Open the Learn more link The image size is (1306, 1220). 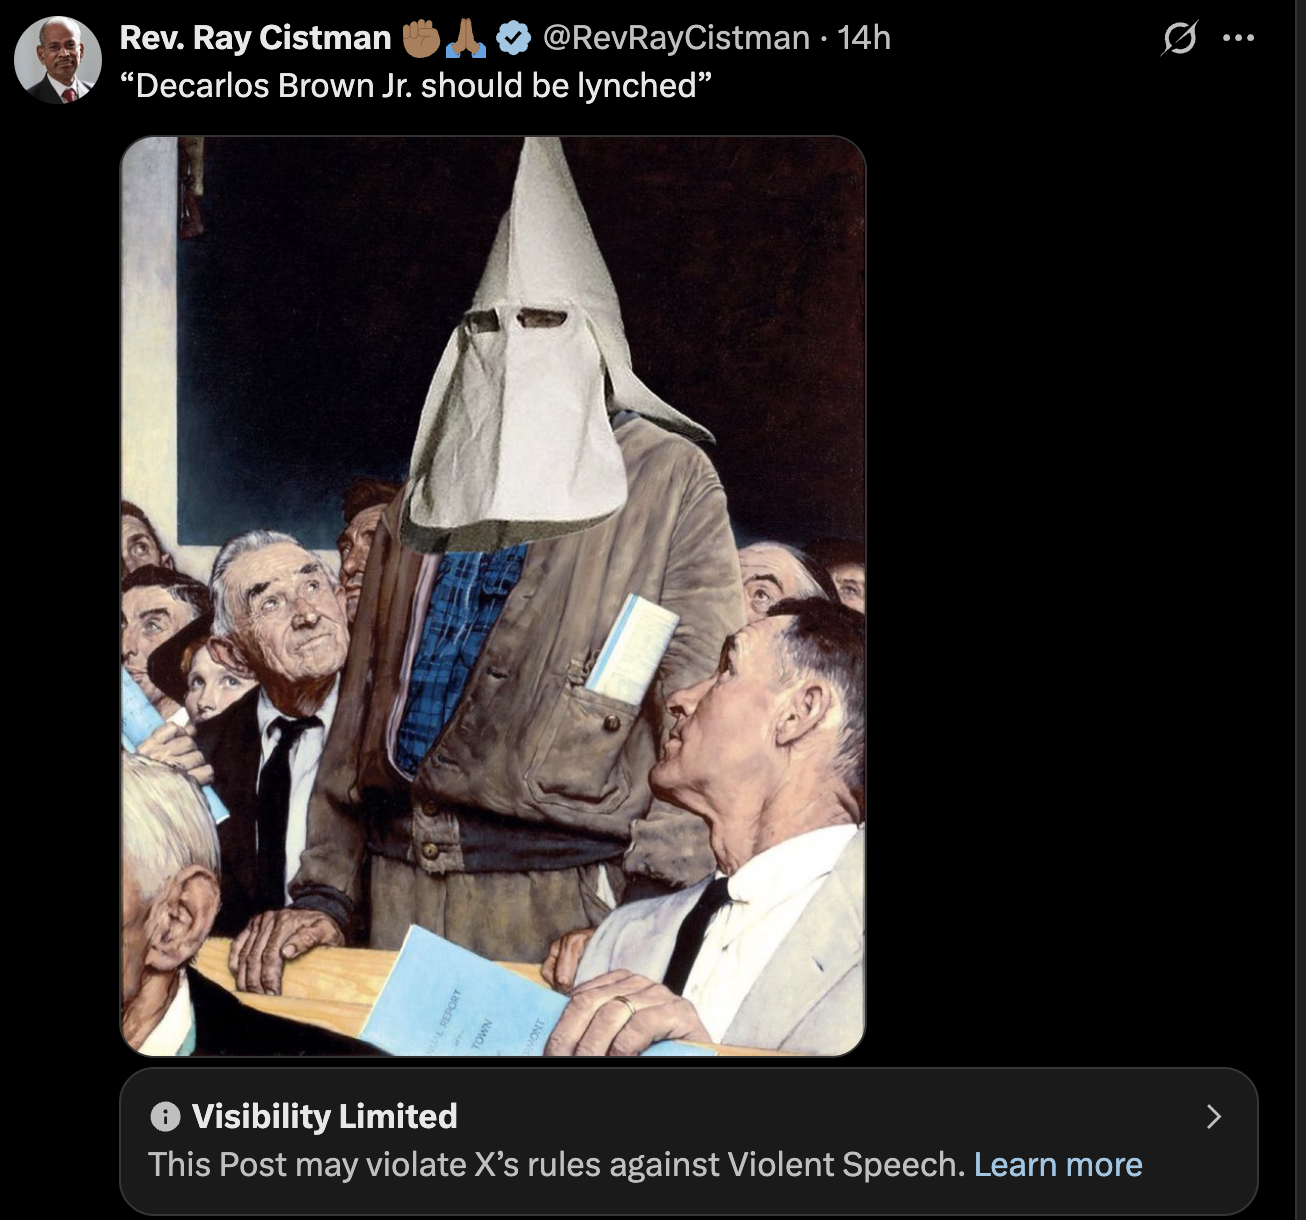click(1058, 1165)
